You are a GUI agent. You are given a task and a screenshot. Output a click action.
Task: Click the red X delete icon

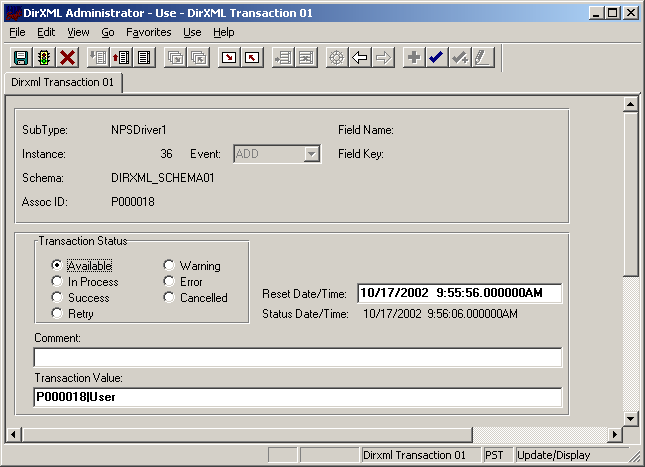click(x=67, y=58)
